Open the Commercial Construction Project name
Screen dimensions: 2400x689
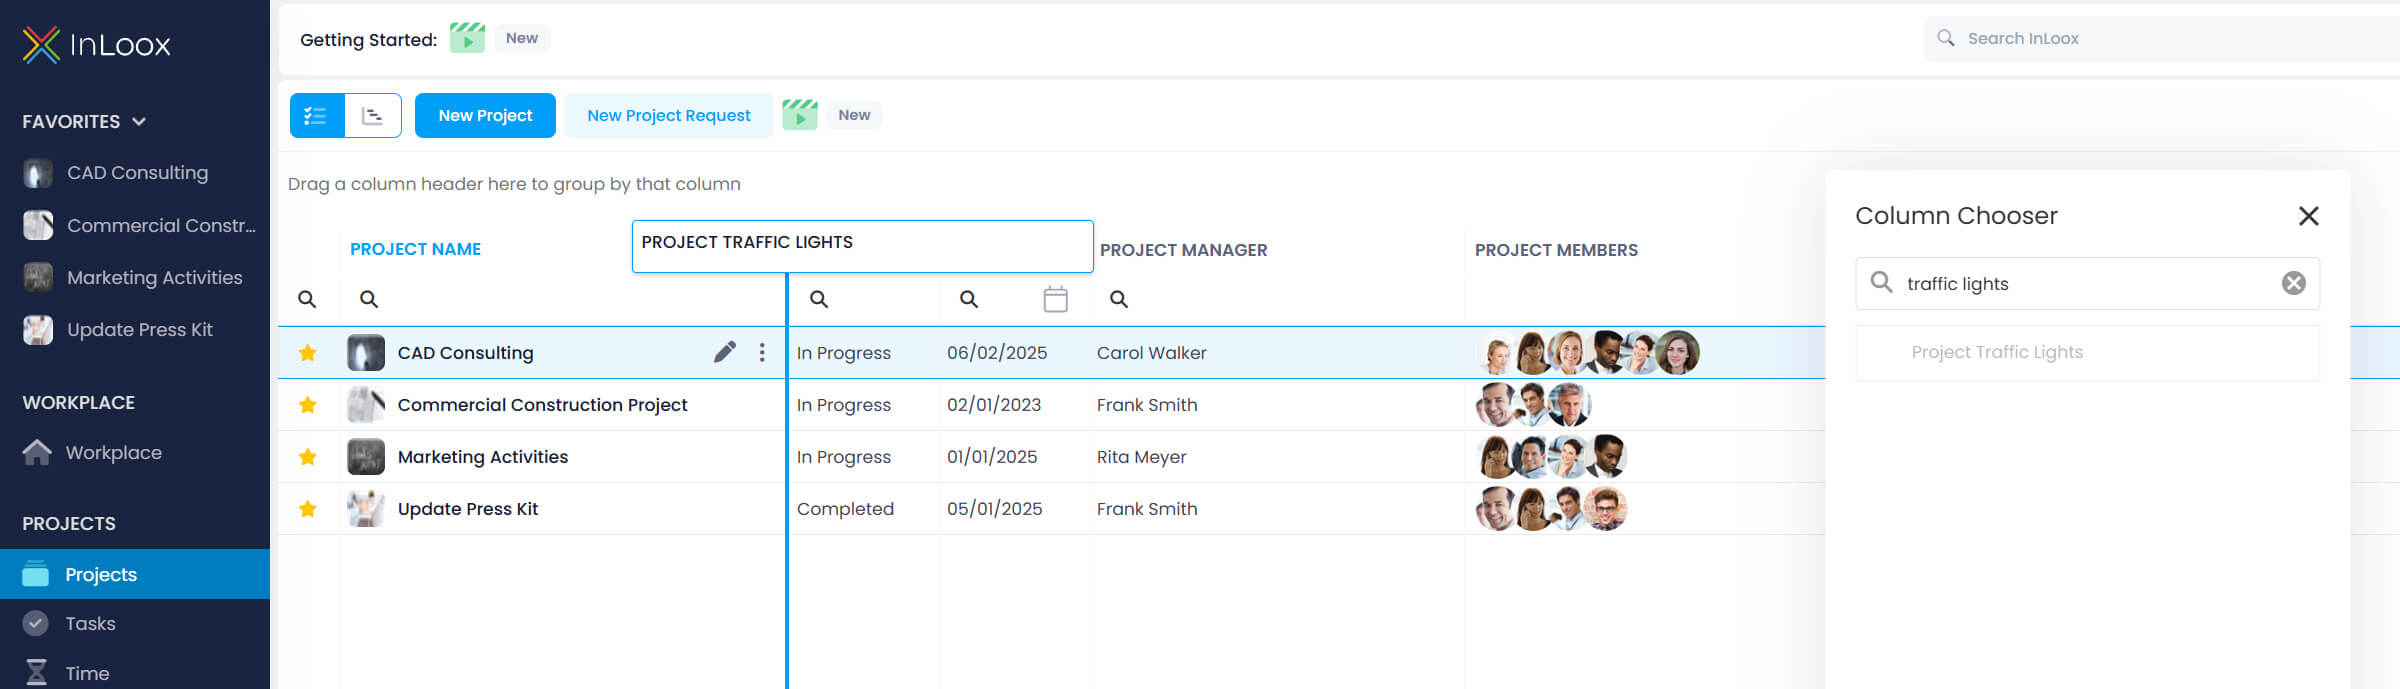point(542,405)
